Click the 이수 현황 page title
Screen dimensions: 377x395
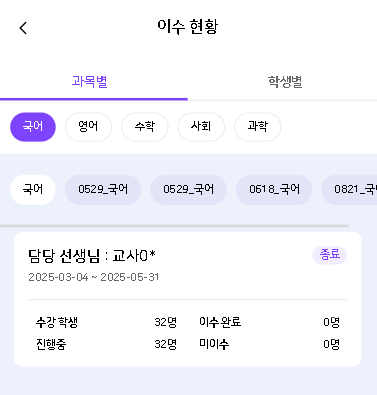(x=188, y=27)
